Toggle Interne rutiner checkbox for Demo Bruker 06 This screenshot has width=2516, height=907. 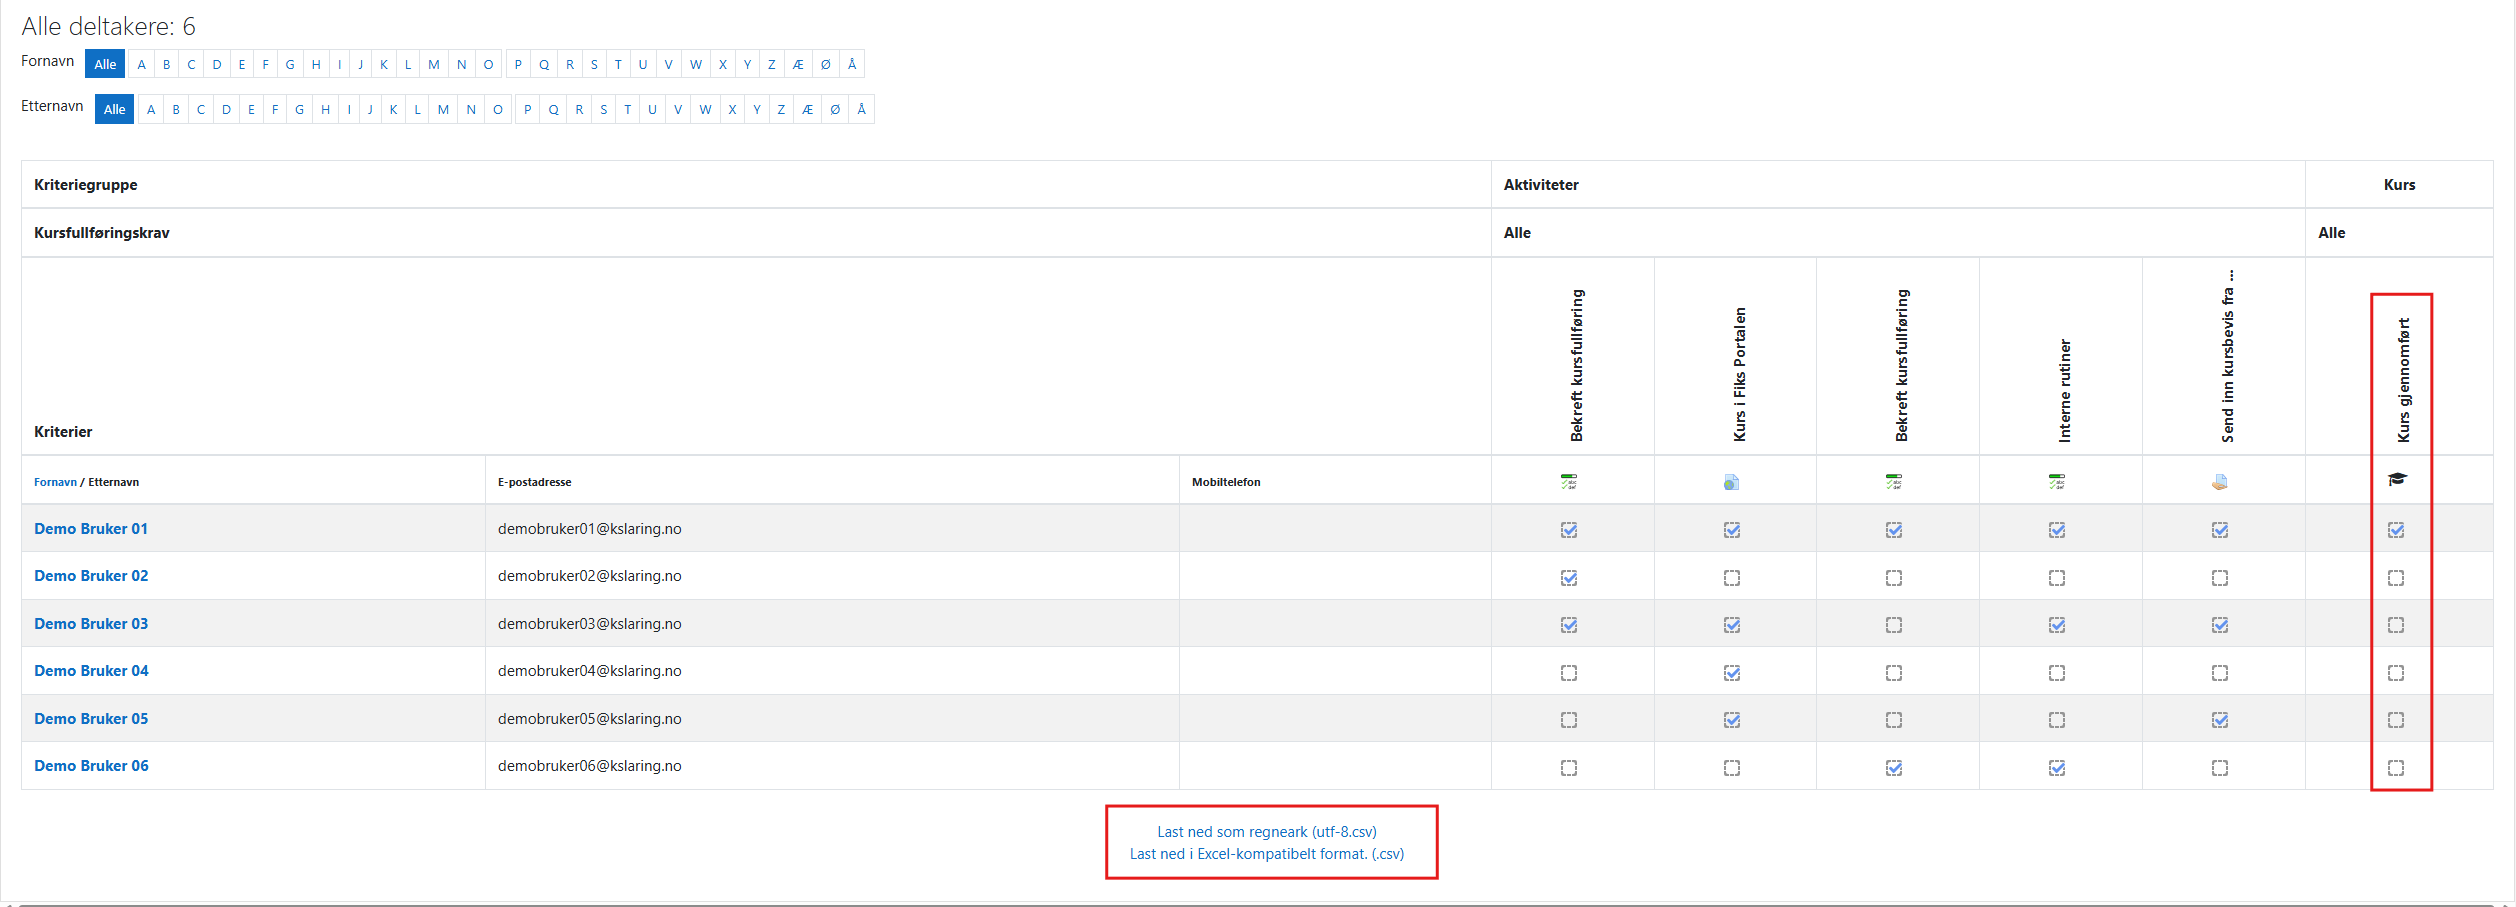[2056, 768]
